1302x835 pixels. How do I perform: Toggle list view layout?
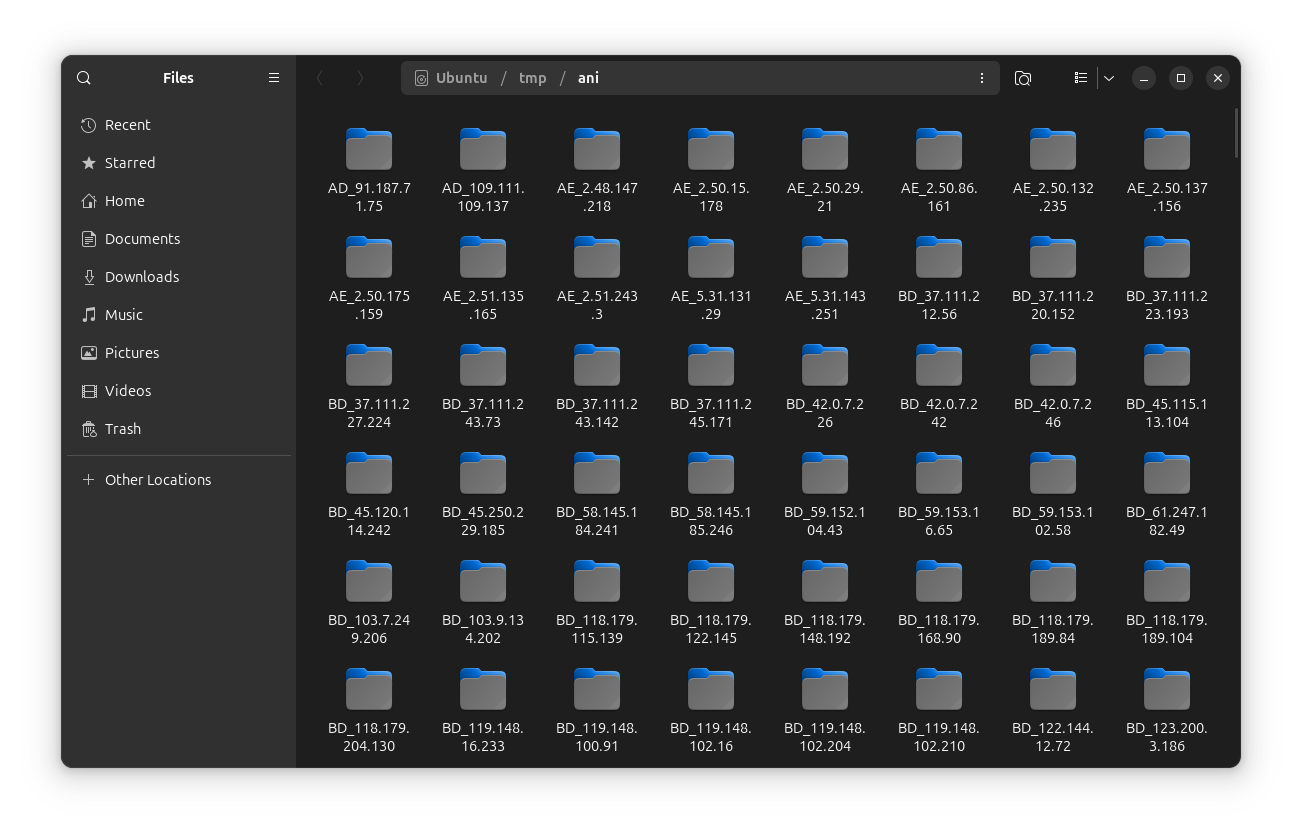[1080, 78]
